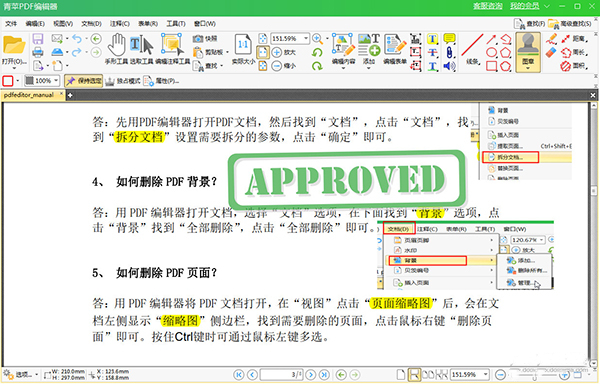
Task: Toggle the single page layout in status bar
Action: click(400, 374)
